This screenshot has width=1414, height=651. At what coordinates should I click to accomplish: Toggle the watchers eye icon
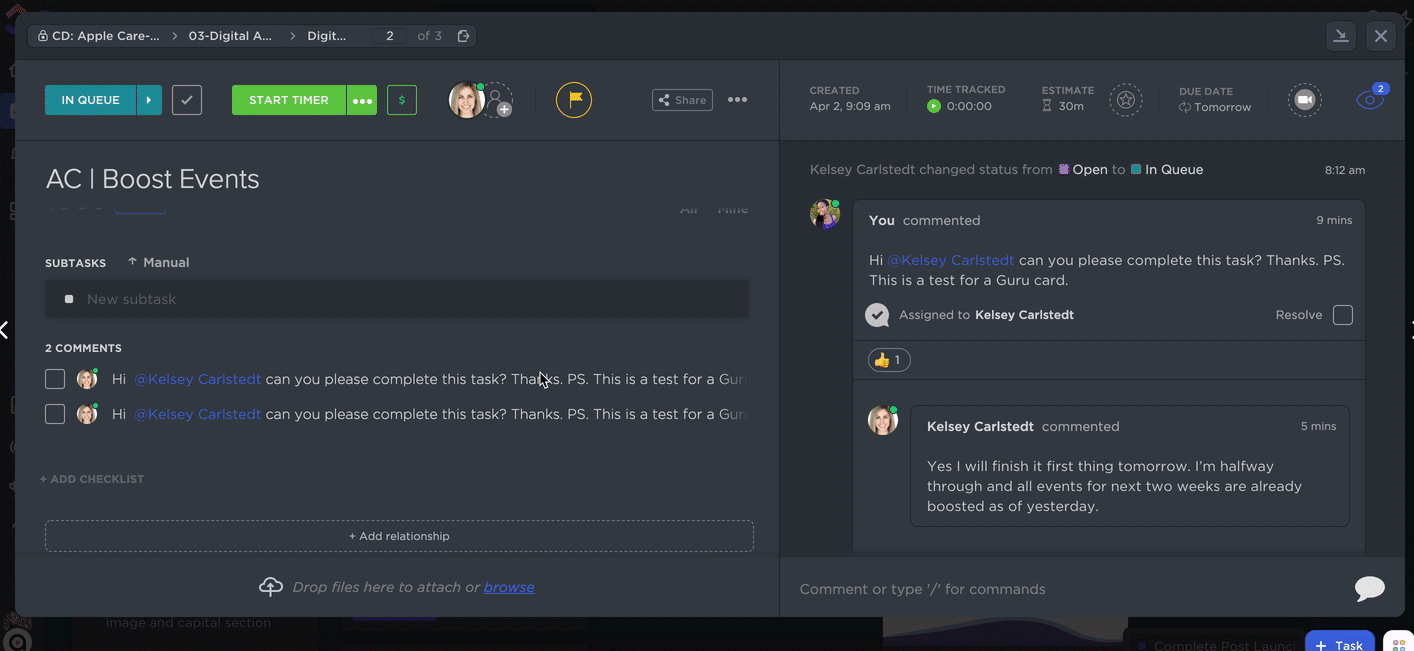pos(1368,100)
